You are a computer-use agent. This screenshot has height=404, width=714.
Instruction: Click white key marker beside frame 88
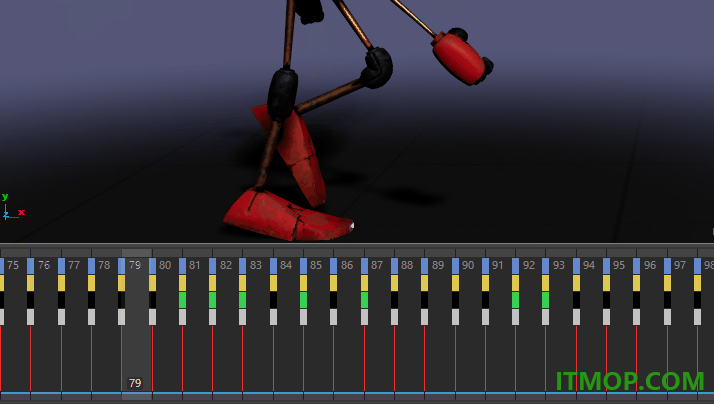coord(394,317)
